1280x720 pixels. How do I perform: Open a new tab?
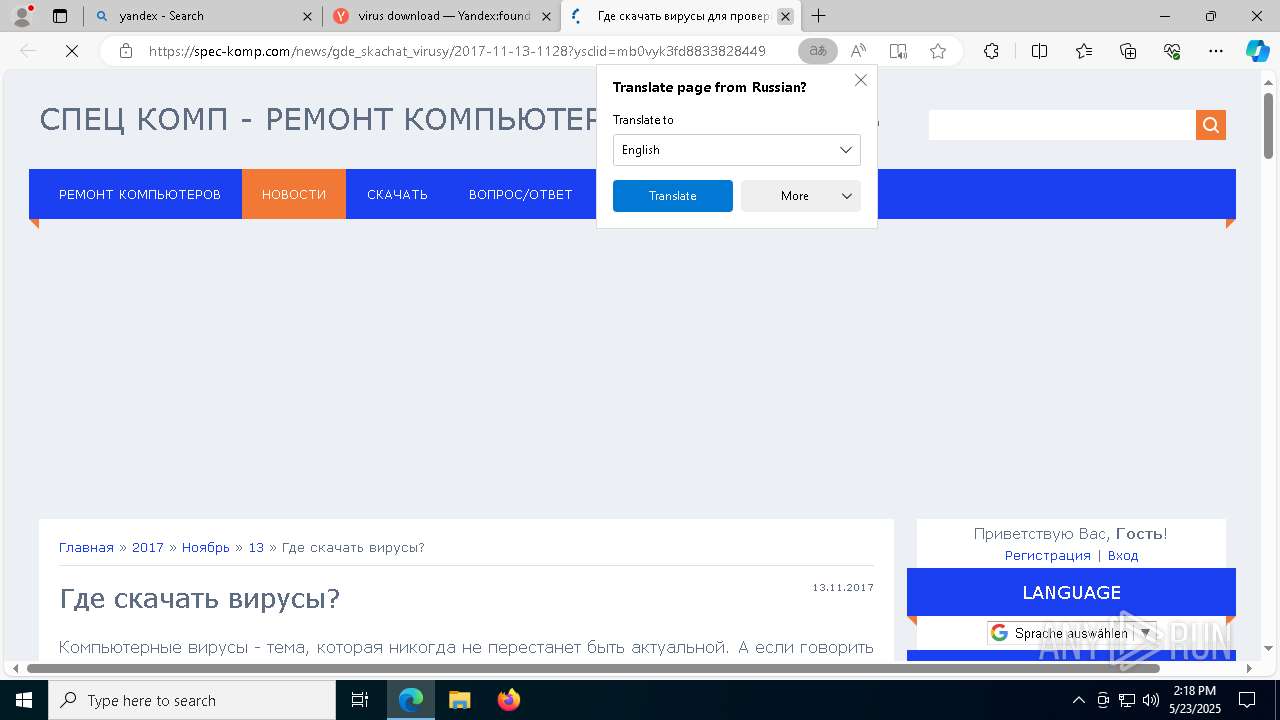(x=819, y=16)
